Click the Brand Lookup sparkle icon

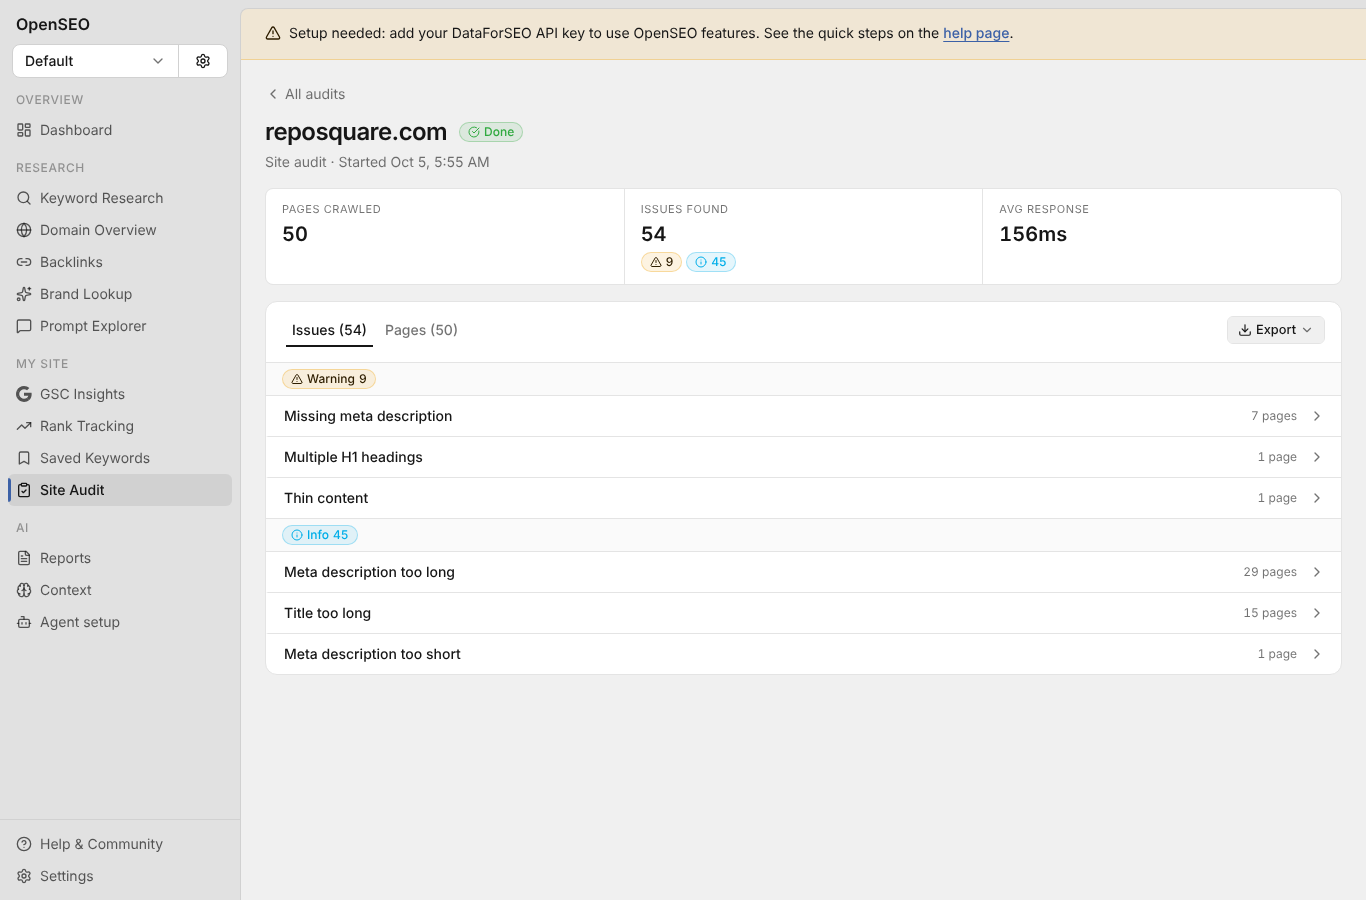tap(24, 294)
